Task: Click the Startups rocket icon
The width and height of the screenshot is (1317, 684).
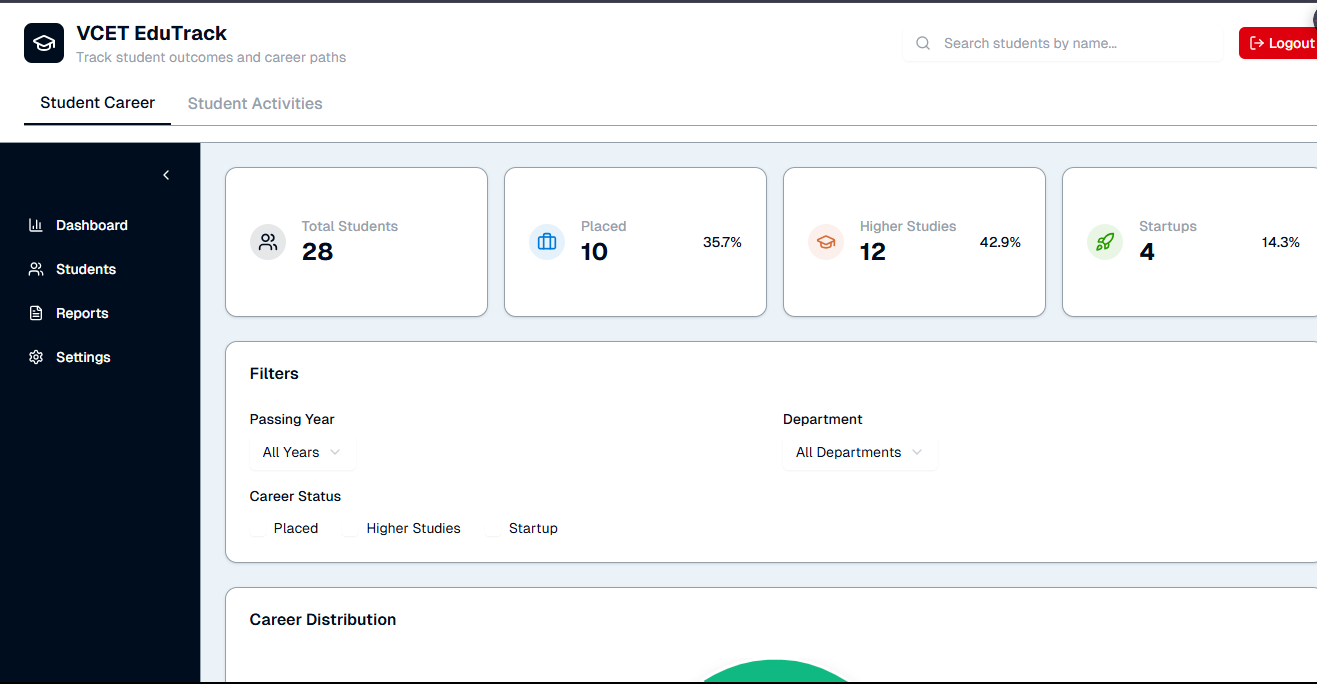Action: [1105, 242]
